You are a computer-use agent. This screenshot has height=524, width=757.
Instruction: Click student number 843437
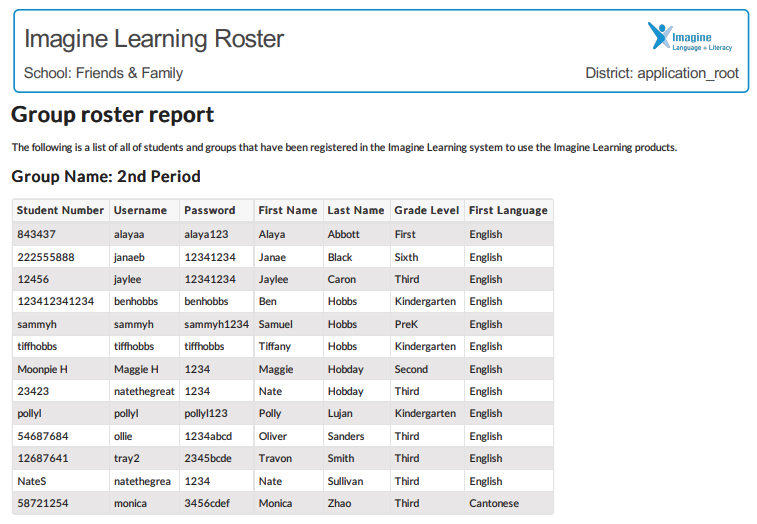36,234
